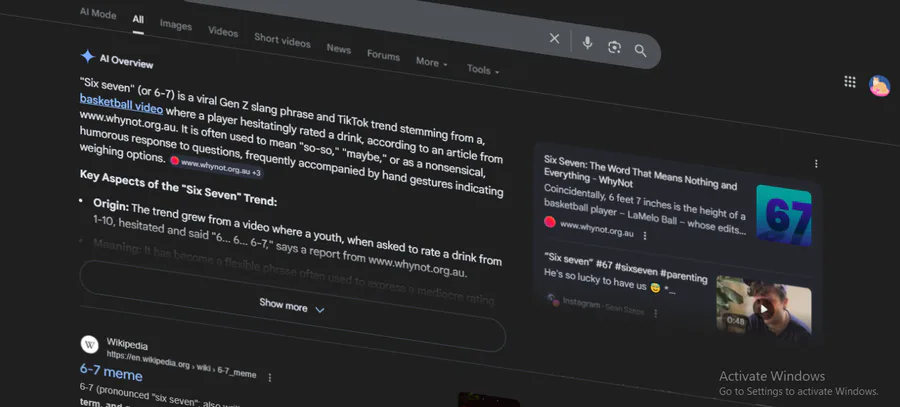Image resolution: width=900 pixels, height=407 pixels.
Task: Switch to AI Mode tab
Action: point(98,14)
